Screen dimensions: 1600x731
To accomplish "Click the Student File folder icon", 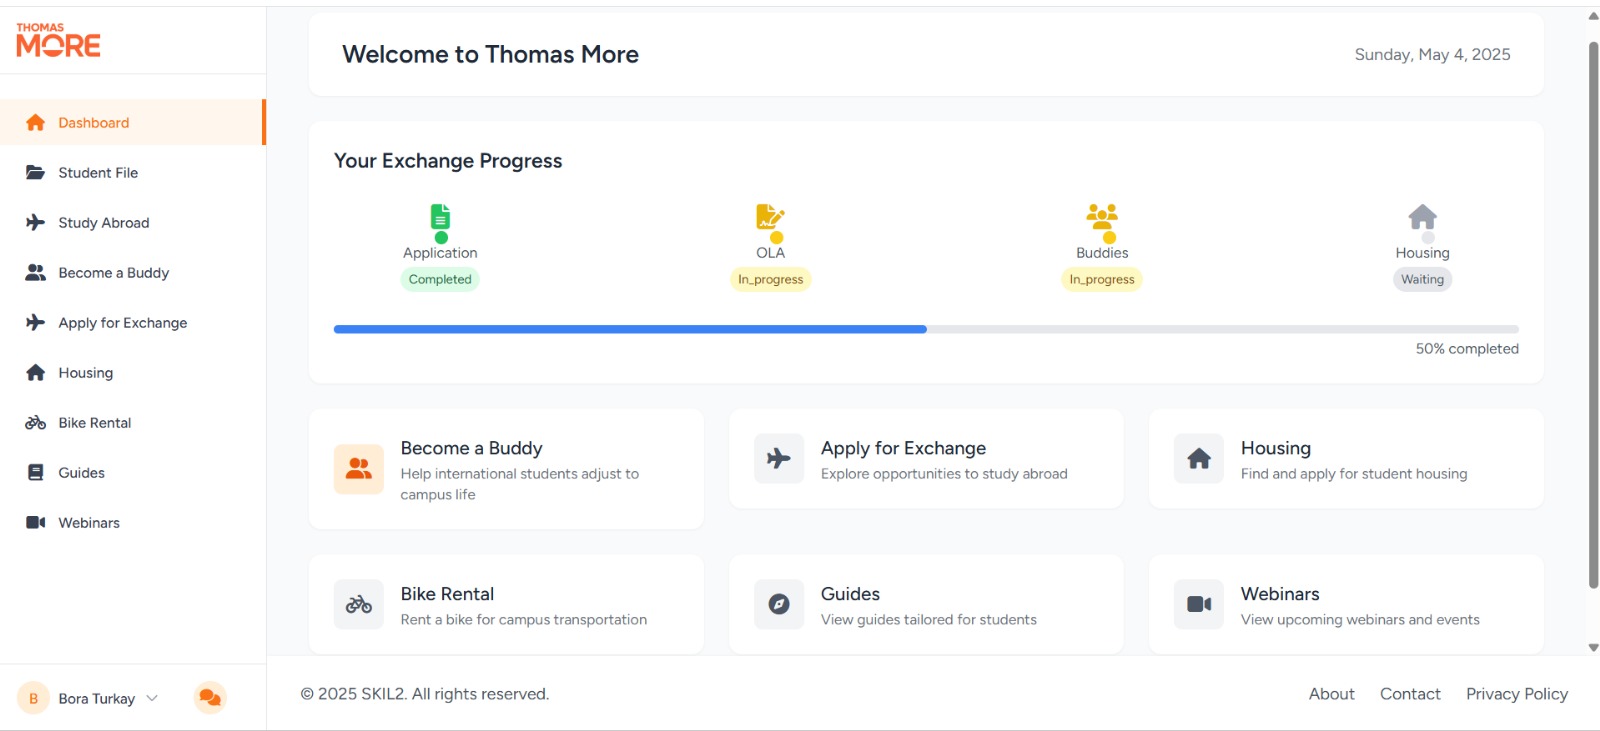I will (x=36, y=172).
